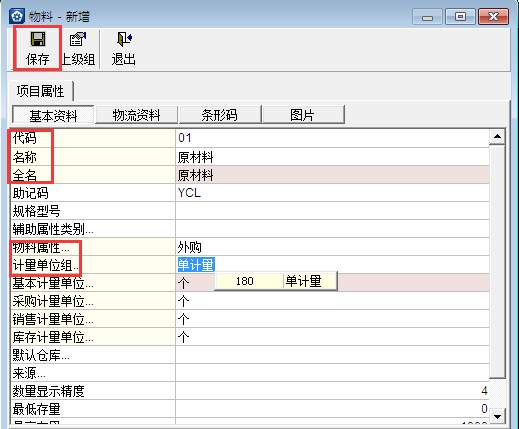Open the 条形码 tab

[x=219, y=115]
